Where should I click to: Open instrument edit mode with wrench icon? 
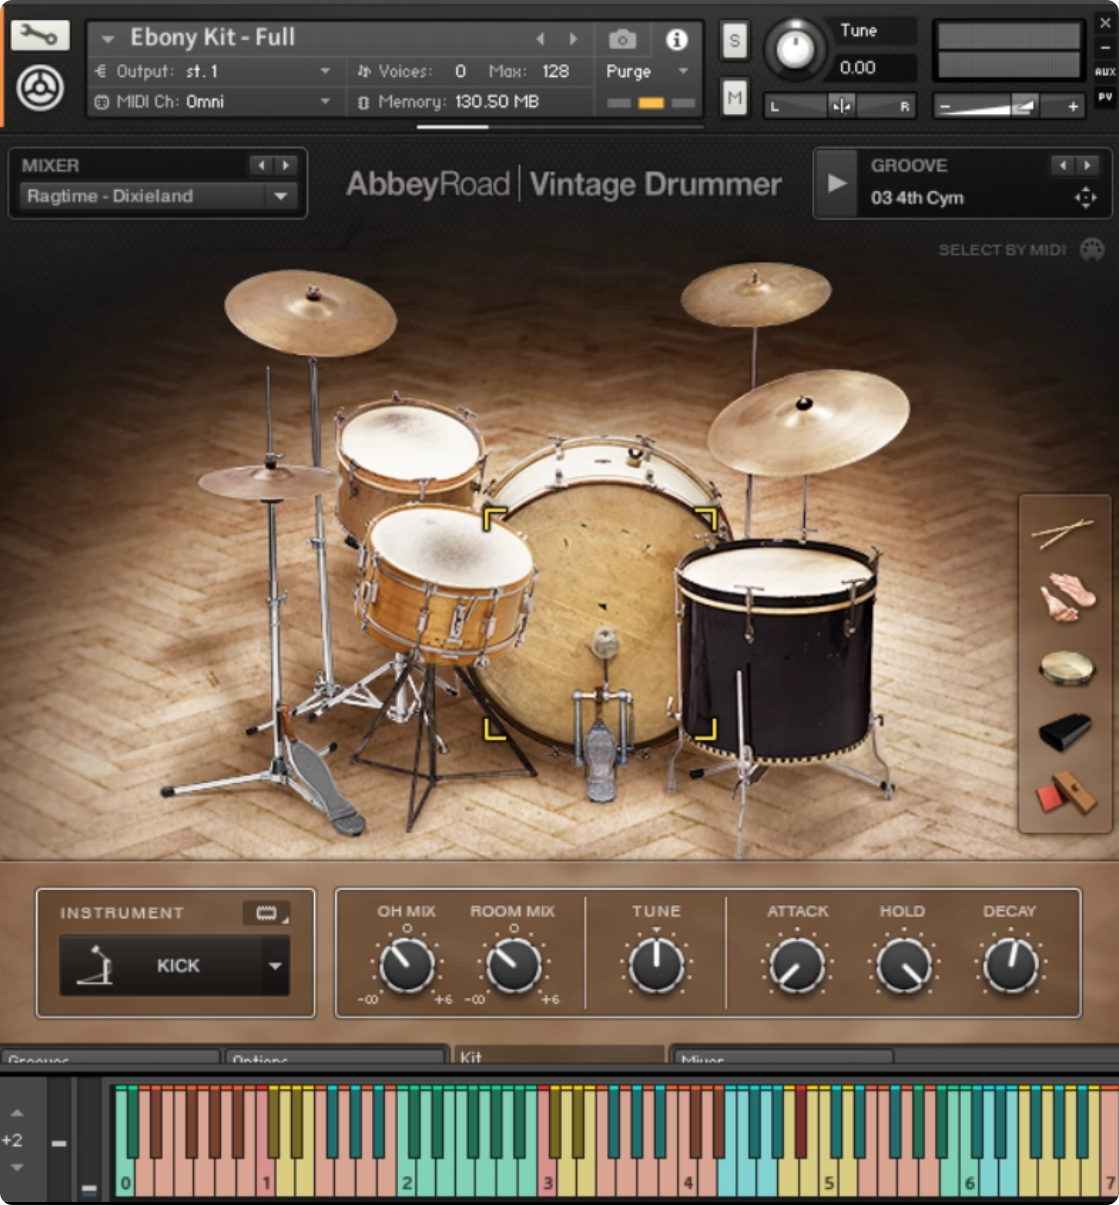point(39,36)
